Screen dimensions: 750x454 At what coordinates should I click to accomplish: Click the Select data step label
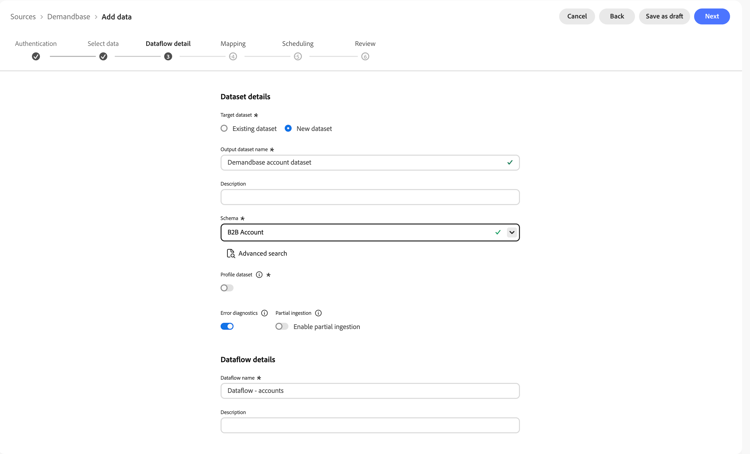pyautogui.click(x=103, y=44)
